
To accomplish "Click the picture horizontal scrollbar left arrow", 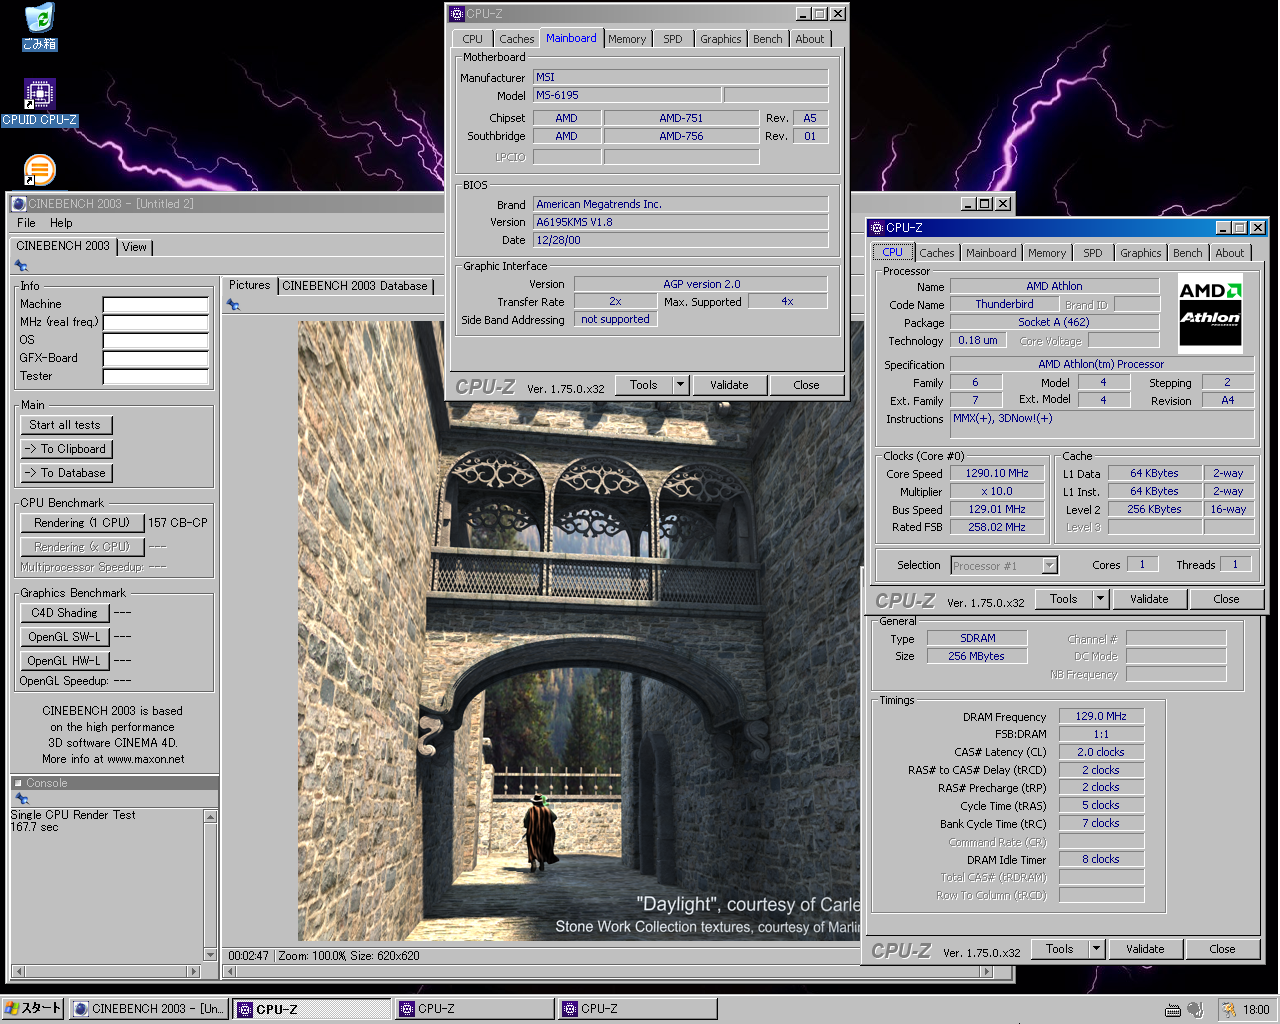I will pos(231,971).
